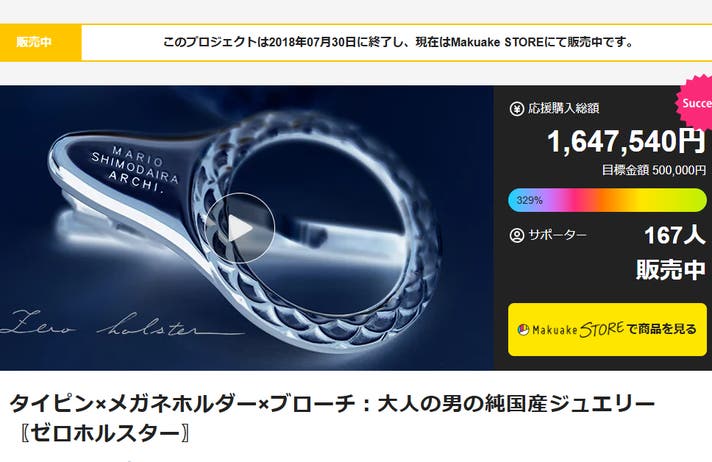This screenshot has width=712, height=462.
Task: Click the MARIO SHIMODAIRA ARCHI engraving on image
Action: click(135, 170)
